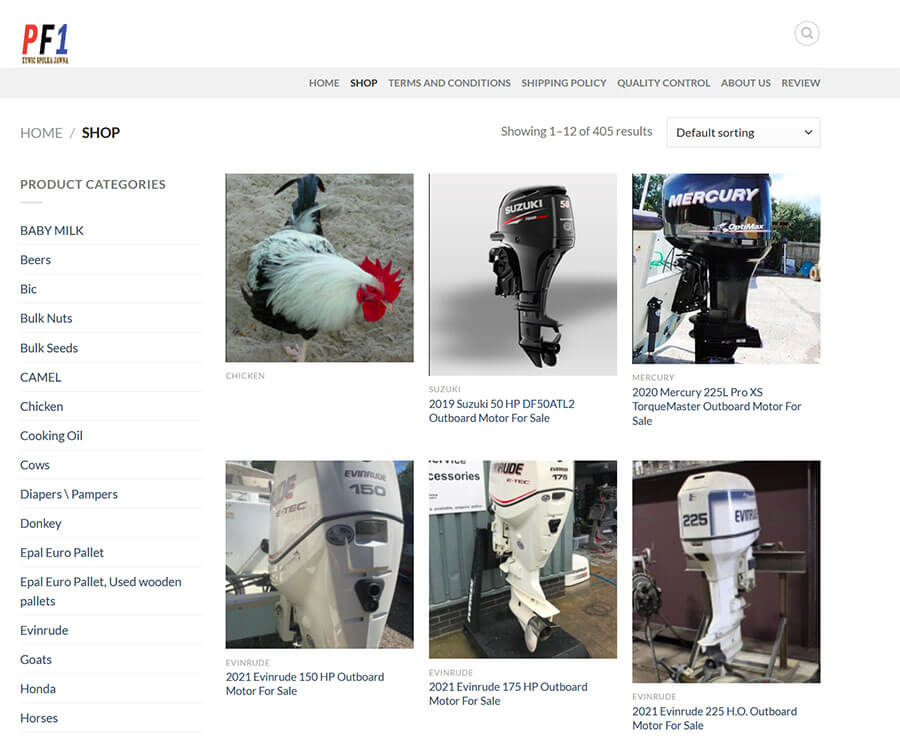Select the BABY MILK category

click(x=52, y=230)
